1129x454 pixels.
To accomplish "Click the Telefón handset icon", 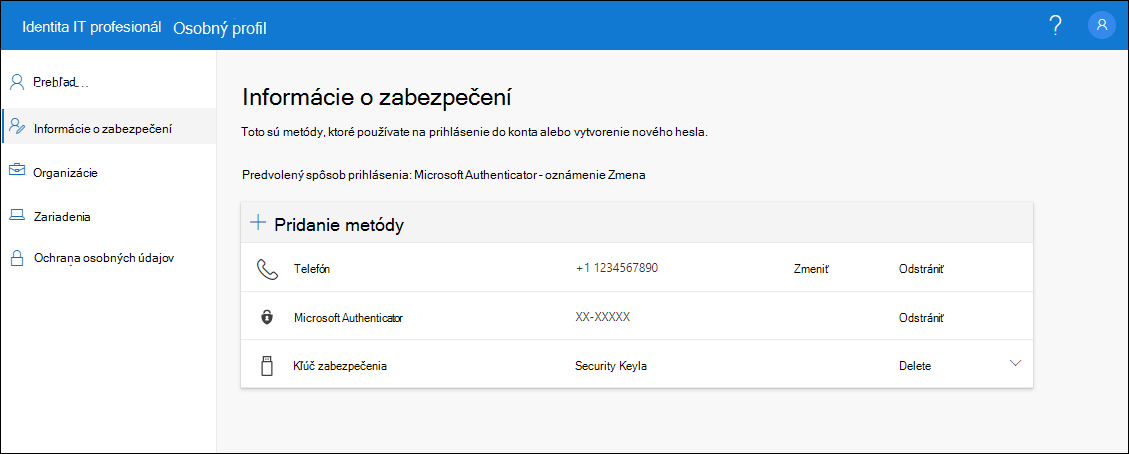I will pos(266,268).
